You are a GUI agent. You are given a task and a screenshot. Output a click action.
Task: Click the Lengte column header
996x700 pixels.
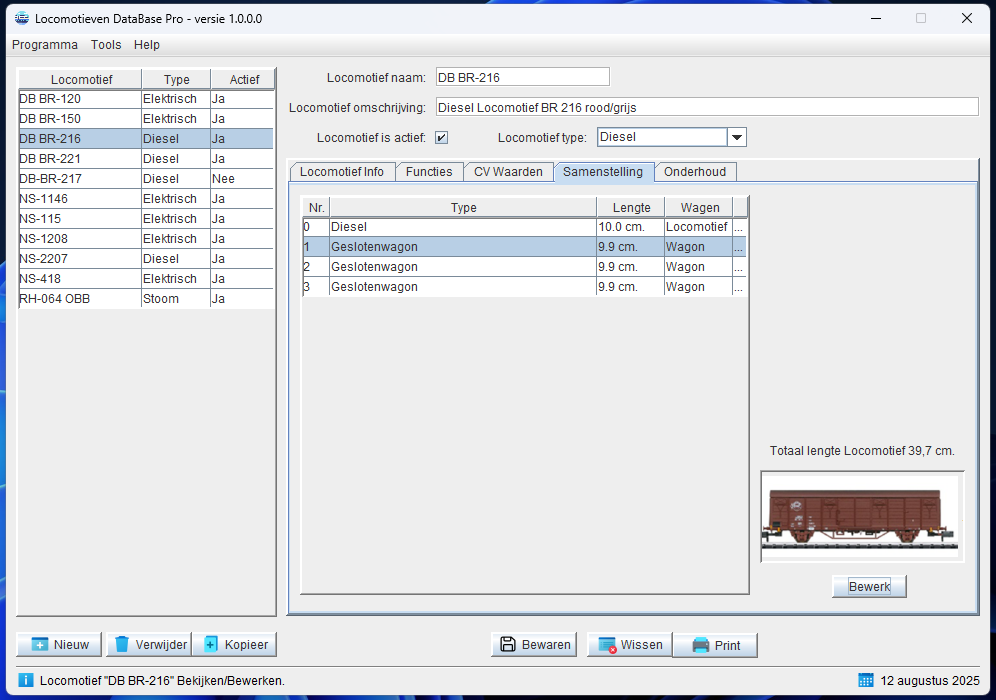tap(631, 208)
